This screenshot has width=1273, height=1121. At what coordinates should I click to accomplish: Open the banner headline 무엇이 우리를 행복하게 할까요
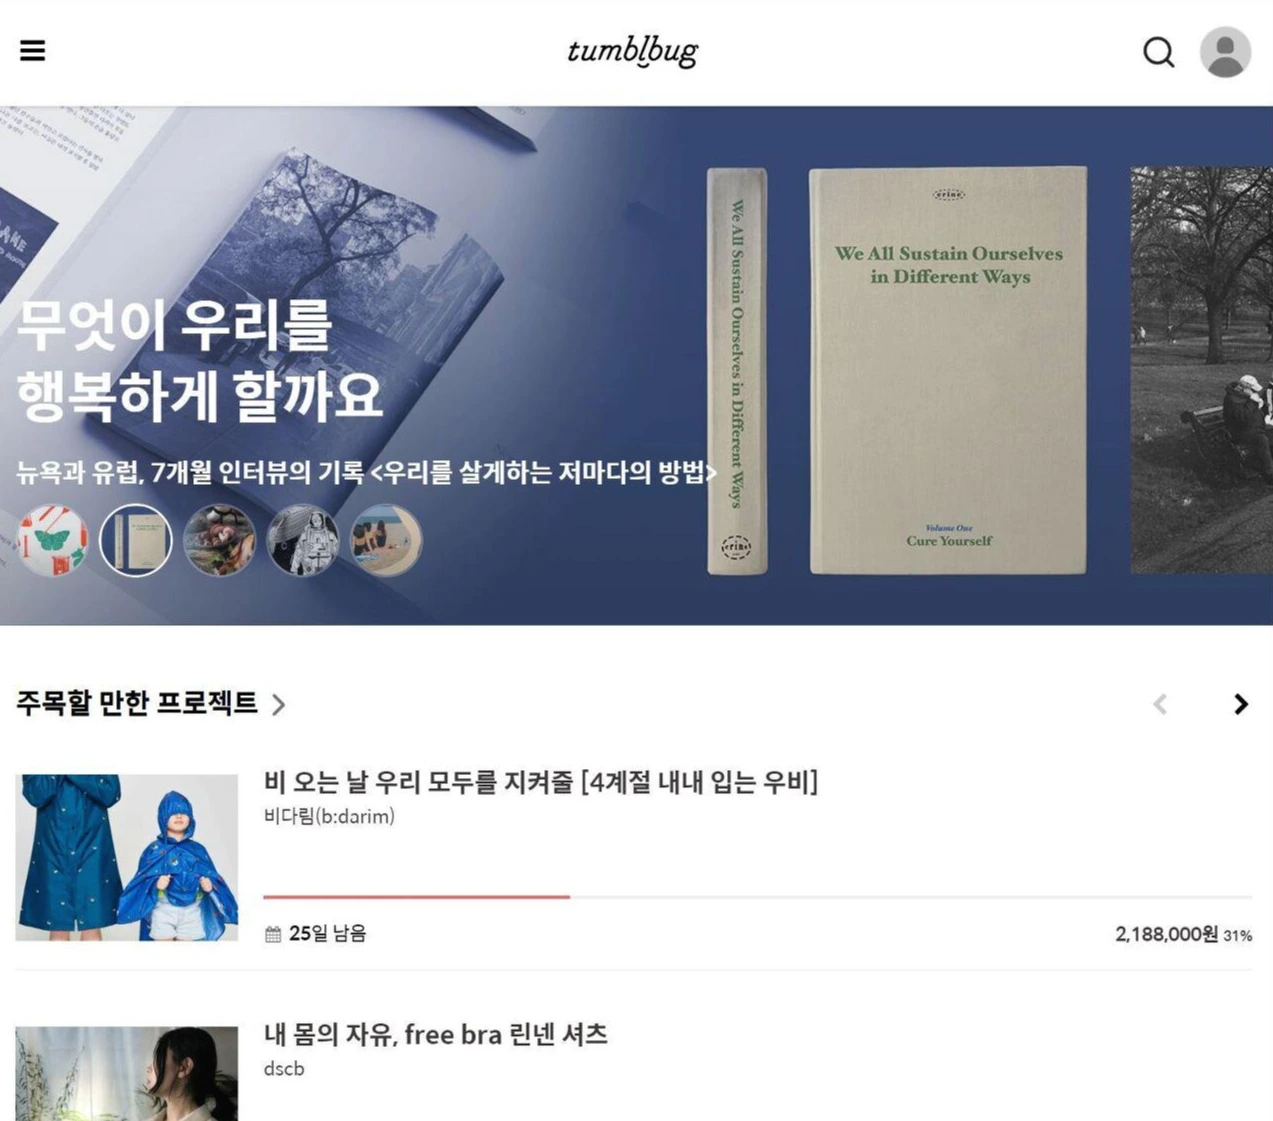click(x=199, y=360)
